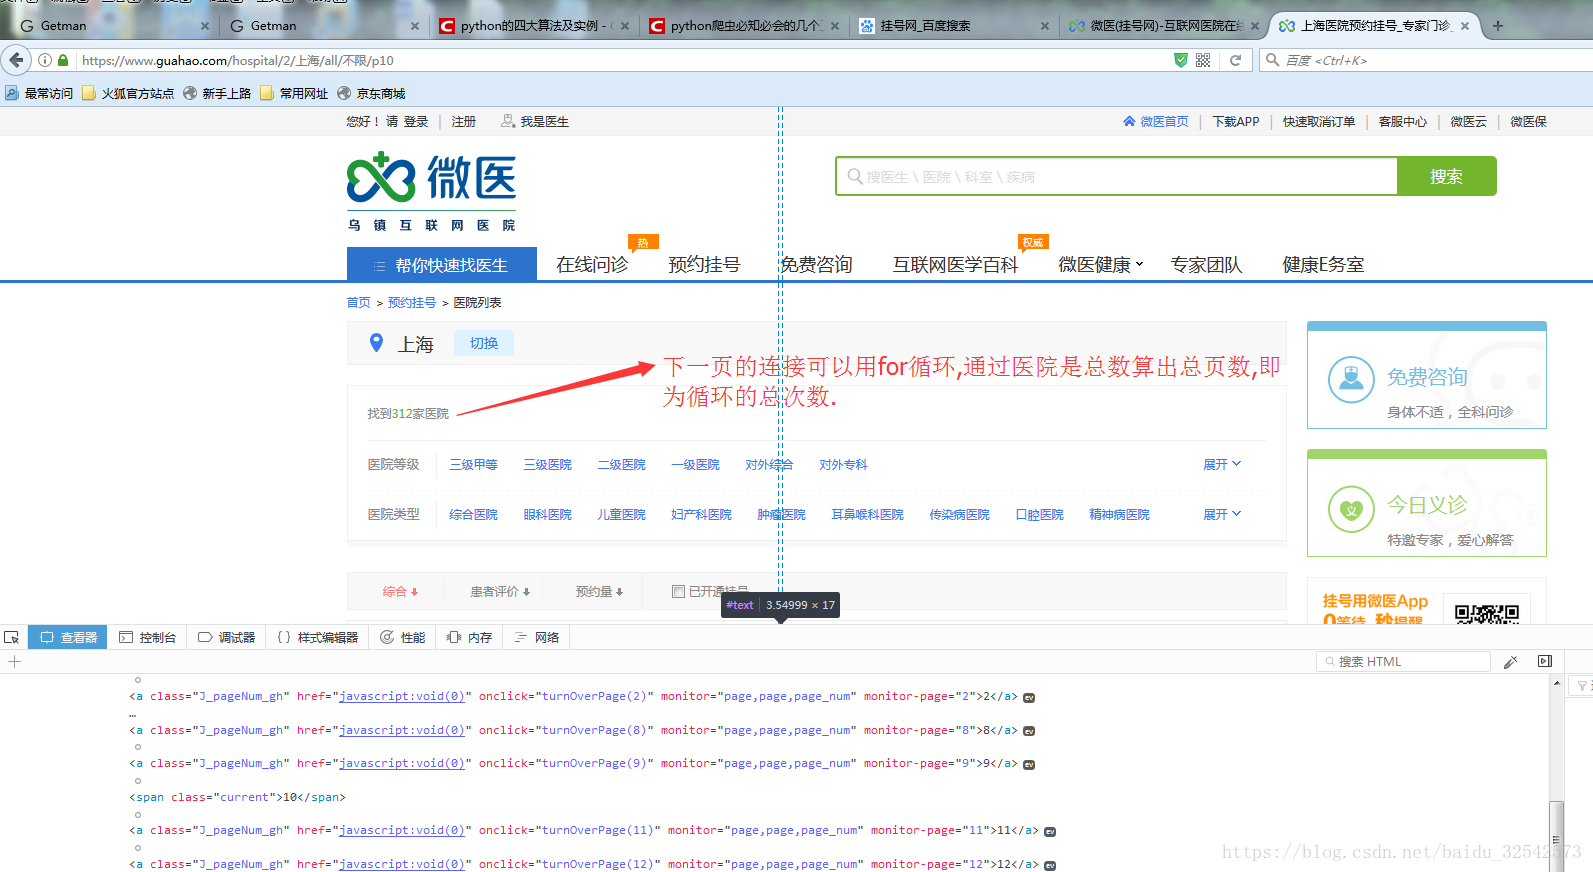Viewport: 1593px width, 872px height.
Task: Click the 微医 logo
Action: point(432,191)
